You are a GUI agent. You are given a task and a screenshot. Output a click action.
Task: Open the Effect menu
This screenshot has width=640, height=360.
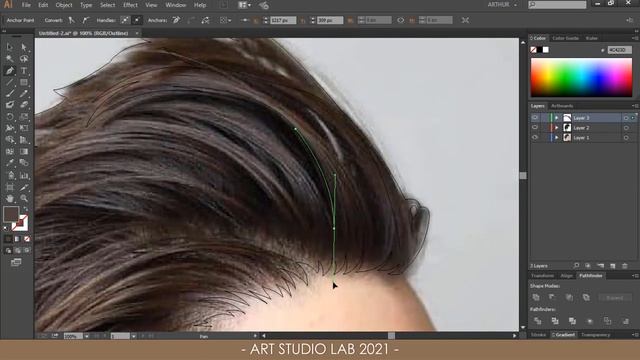click(x=130, y=5)
